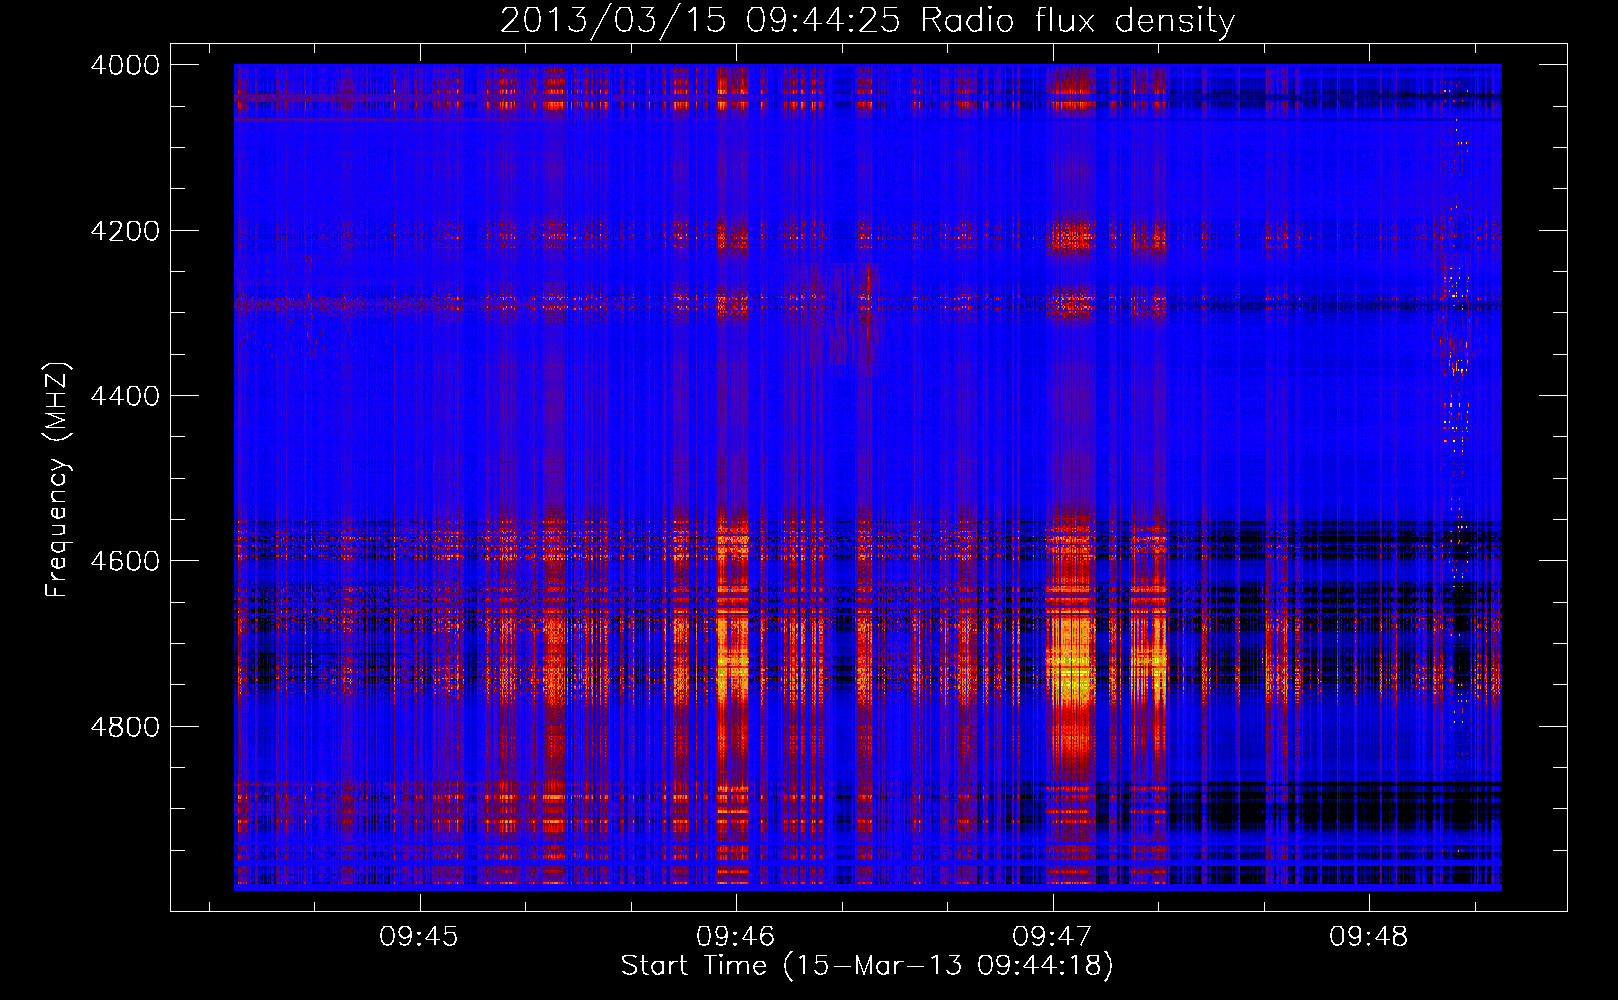Click the "Start Time (15-Mar-13 09:44:18)" axis label
This screenshot has width=1618, height=1000.
pyautogui.click(x=867, y=966)
